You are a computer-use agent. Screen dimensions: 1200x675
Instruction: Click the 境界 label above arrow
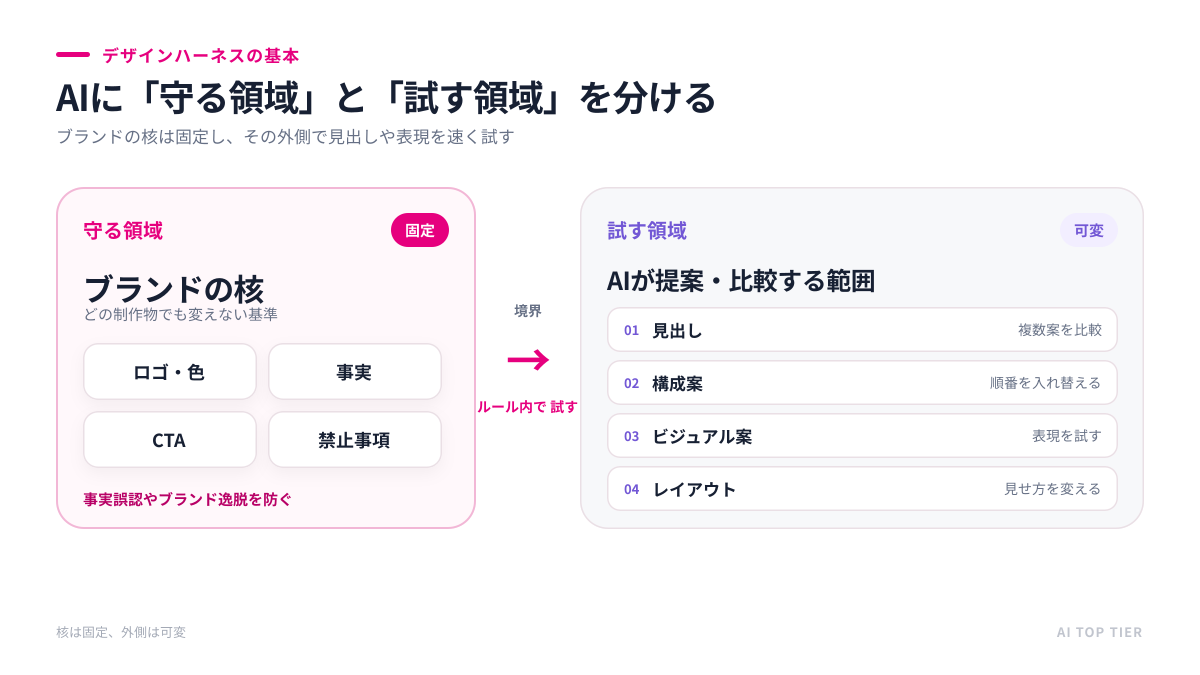(x=528, y=311)
